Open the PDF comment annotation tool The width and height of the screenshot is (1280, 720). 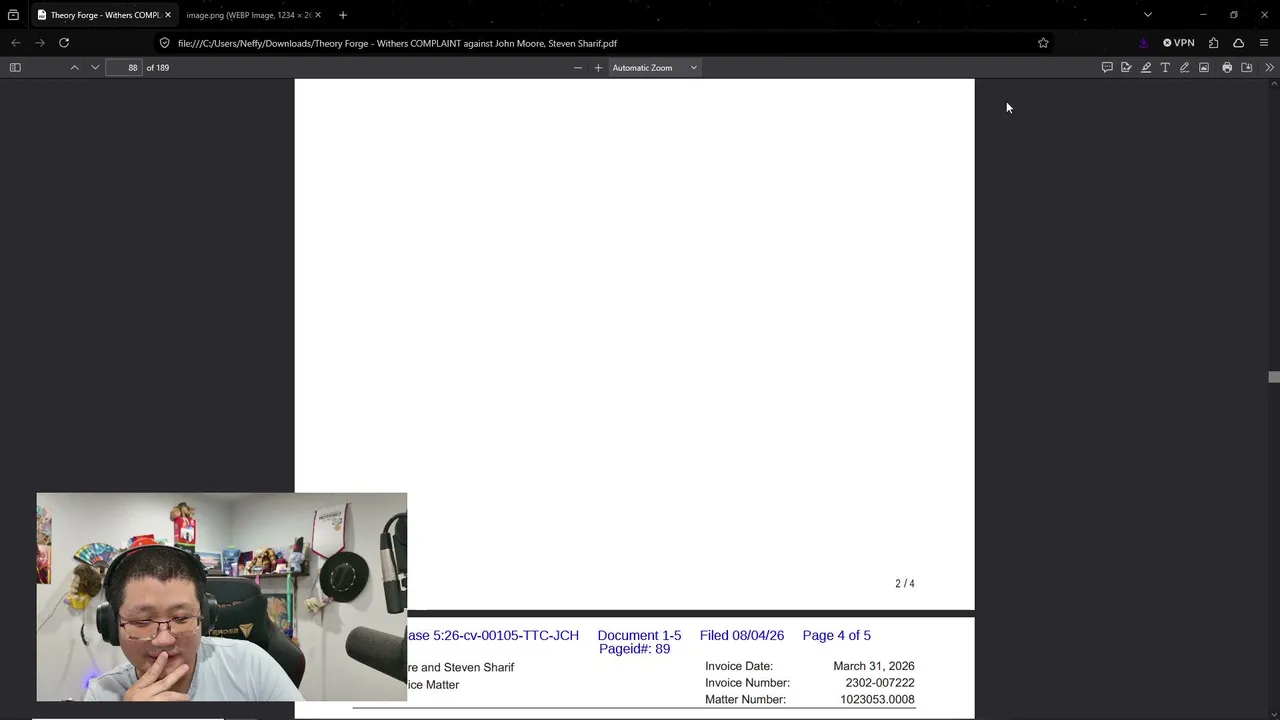tap(1107, 67)
